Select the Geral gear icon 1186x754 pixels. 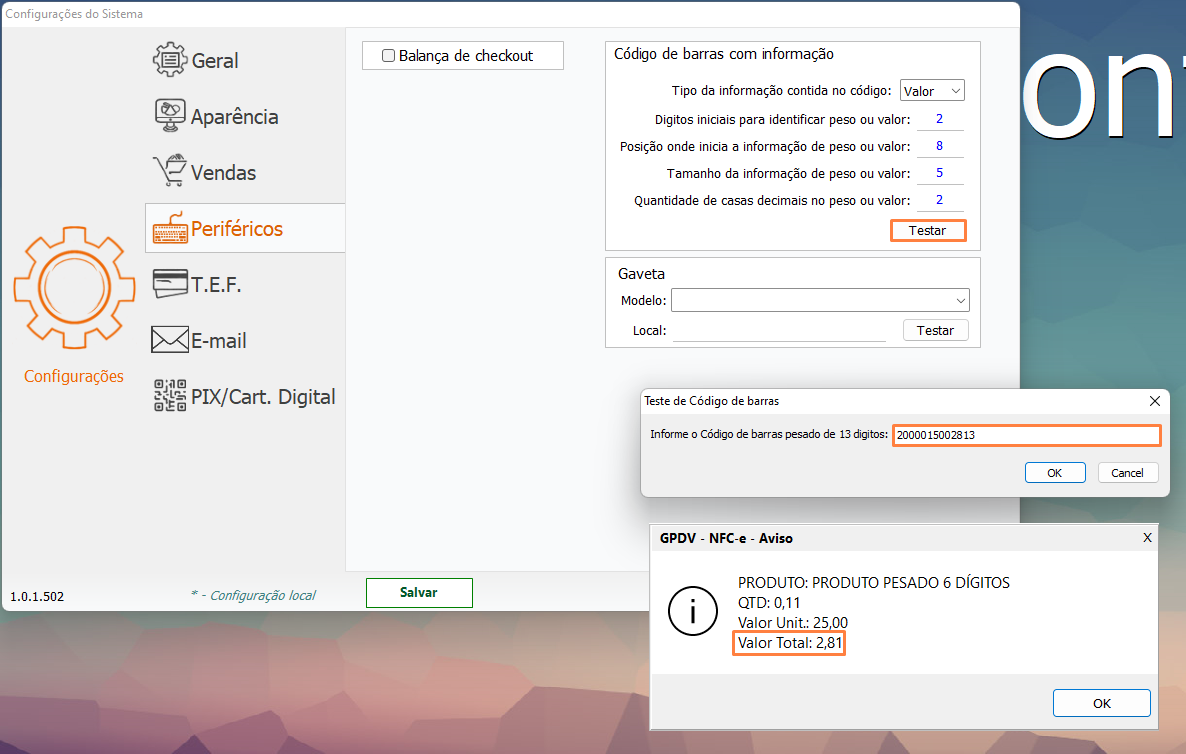click(168, 60)
